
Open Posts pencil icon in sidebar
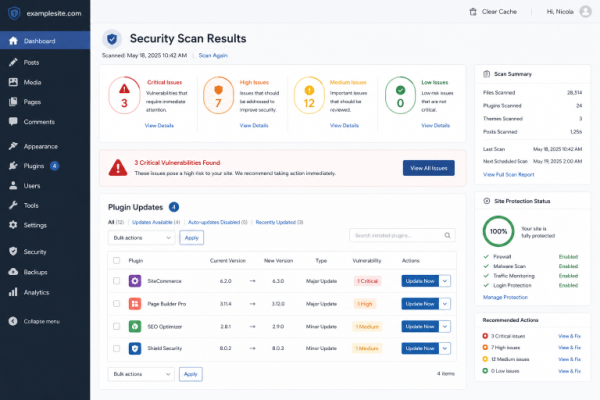13,62
